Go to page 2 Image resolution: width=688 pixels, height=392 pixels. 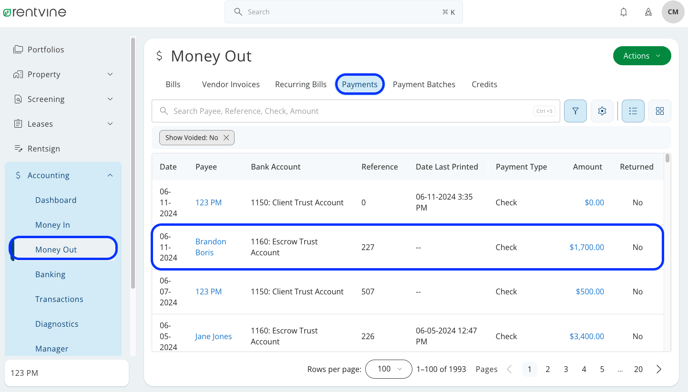pyautogui.click(x=548, y=369)
